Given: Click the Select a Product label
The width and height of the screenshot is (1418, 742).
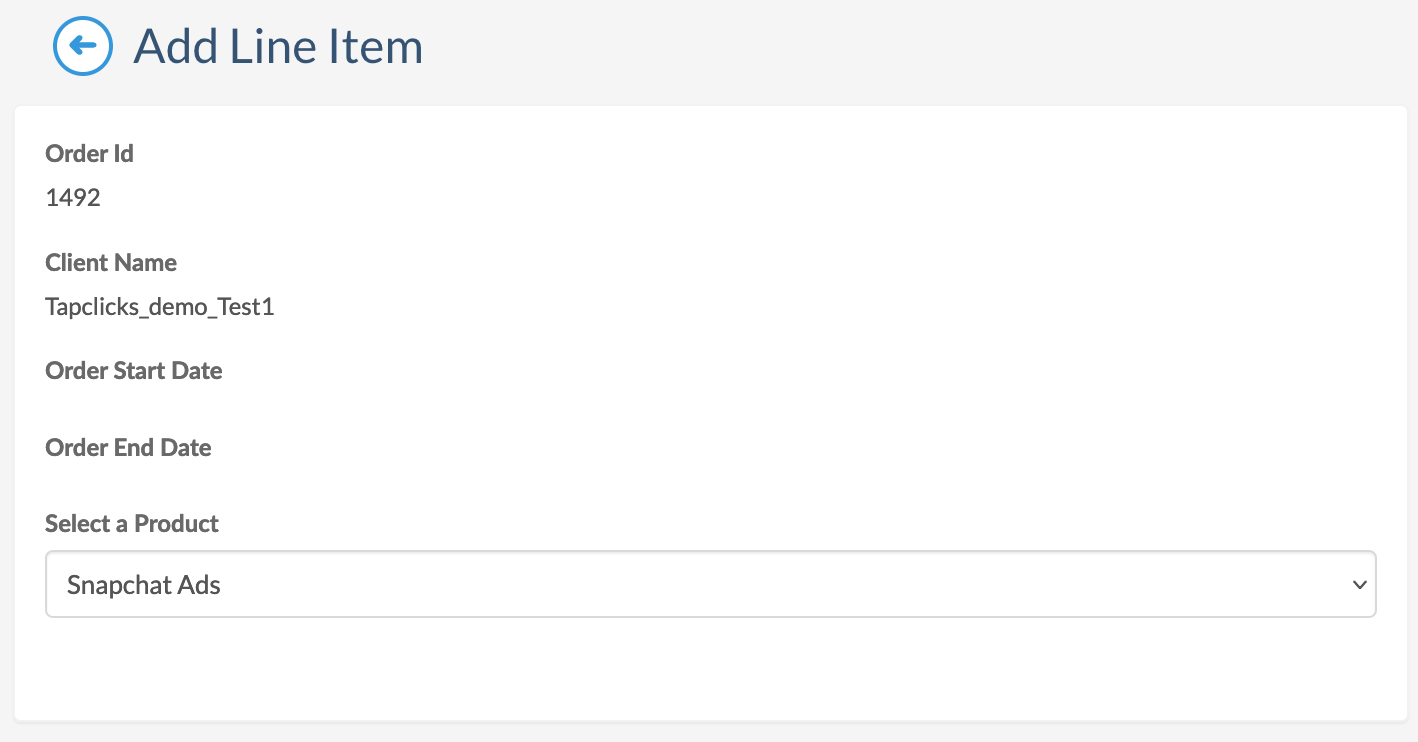Looking at the screenshot, I should (x=132, y=523).
